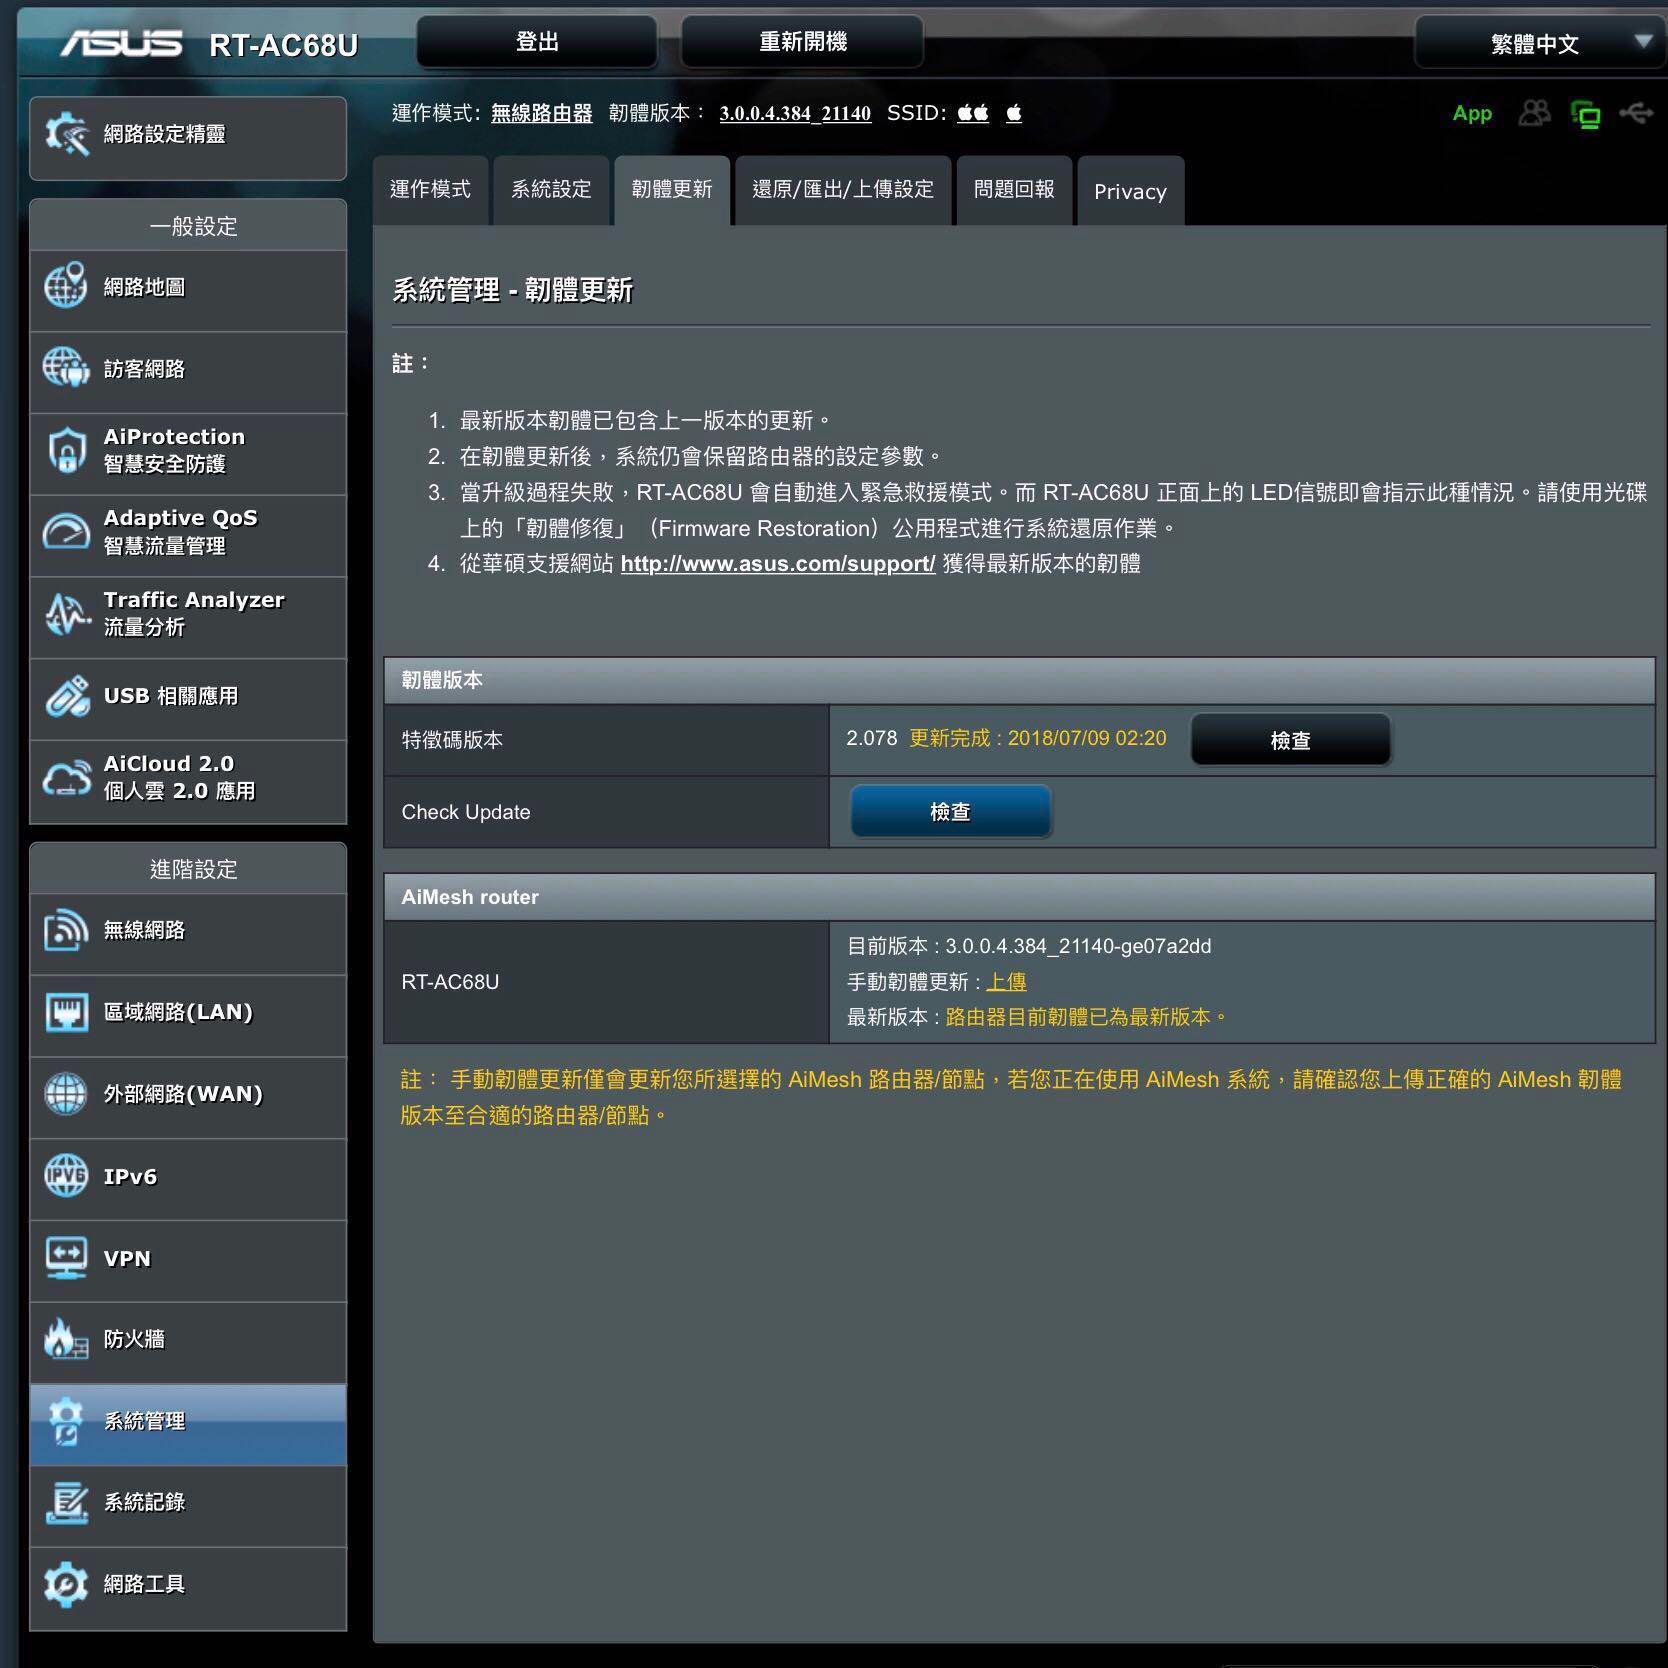Open the asus.com/support link
Screen dimensions: 1668x1668
point(778,564)
